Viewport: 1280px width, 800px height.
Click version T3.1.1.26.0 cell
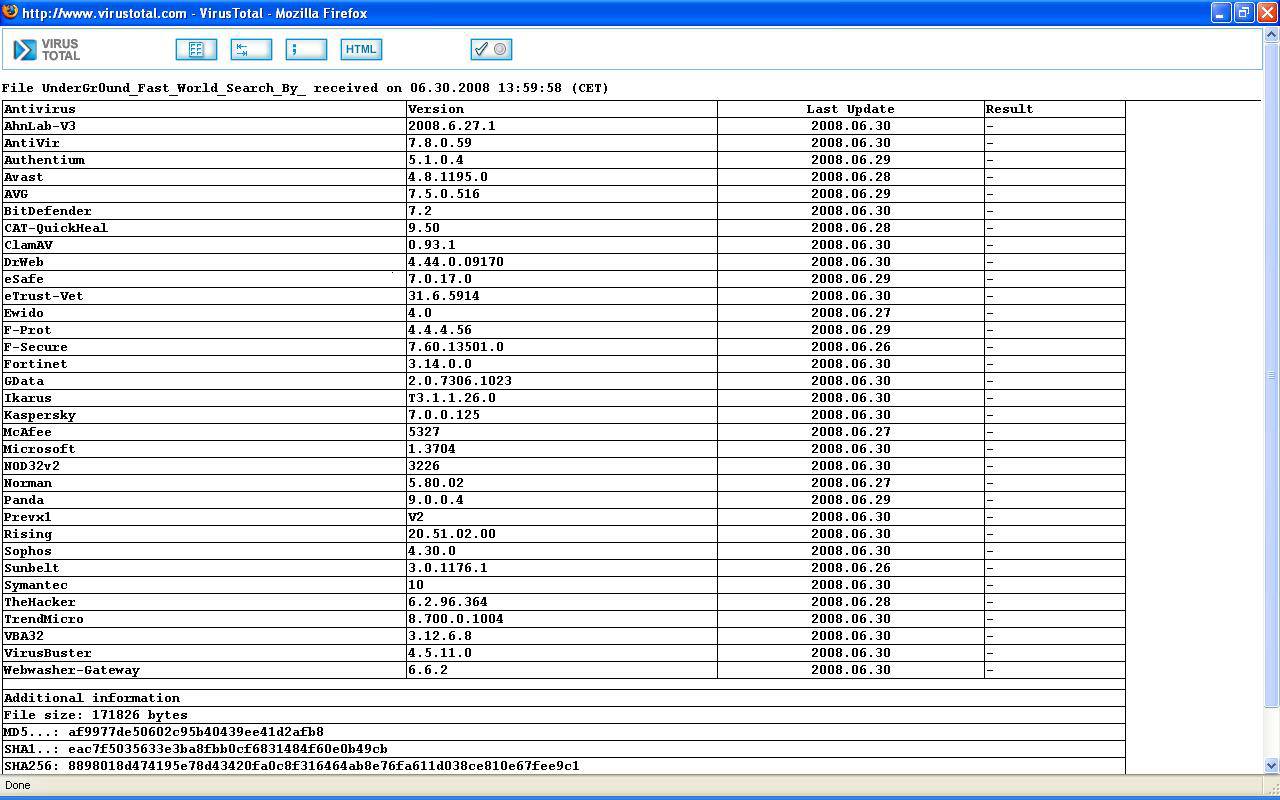[x=452, y=398]
